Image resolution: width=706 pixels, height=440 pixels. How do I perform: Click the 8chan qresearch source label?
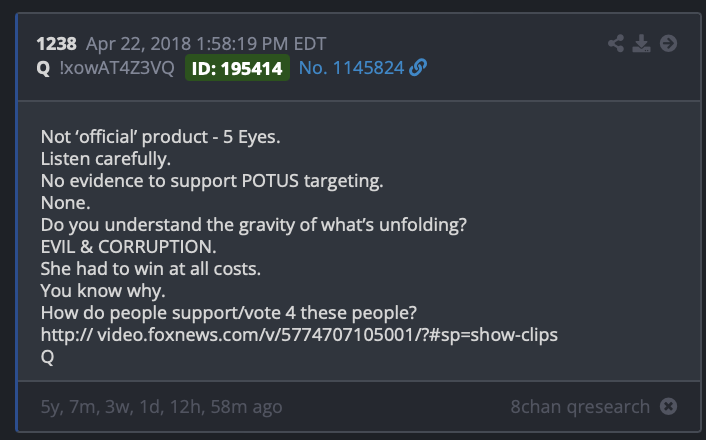pyautogui.click(x=580, y=407)
